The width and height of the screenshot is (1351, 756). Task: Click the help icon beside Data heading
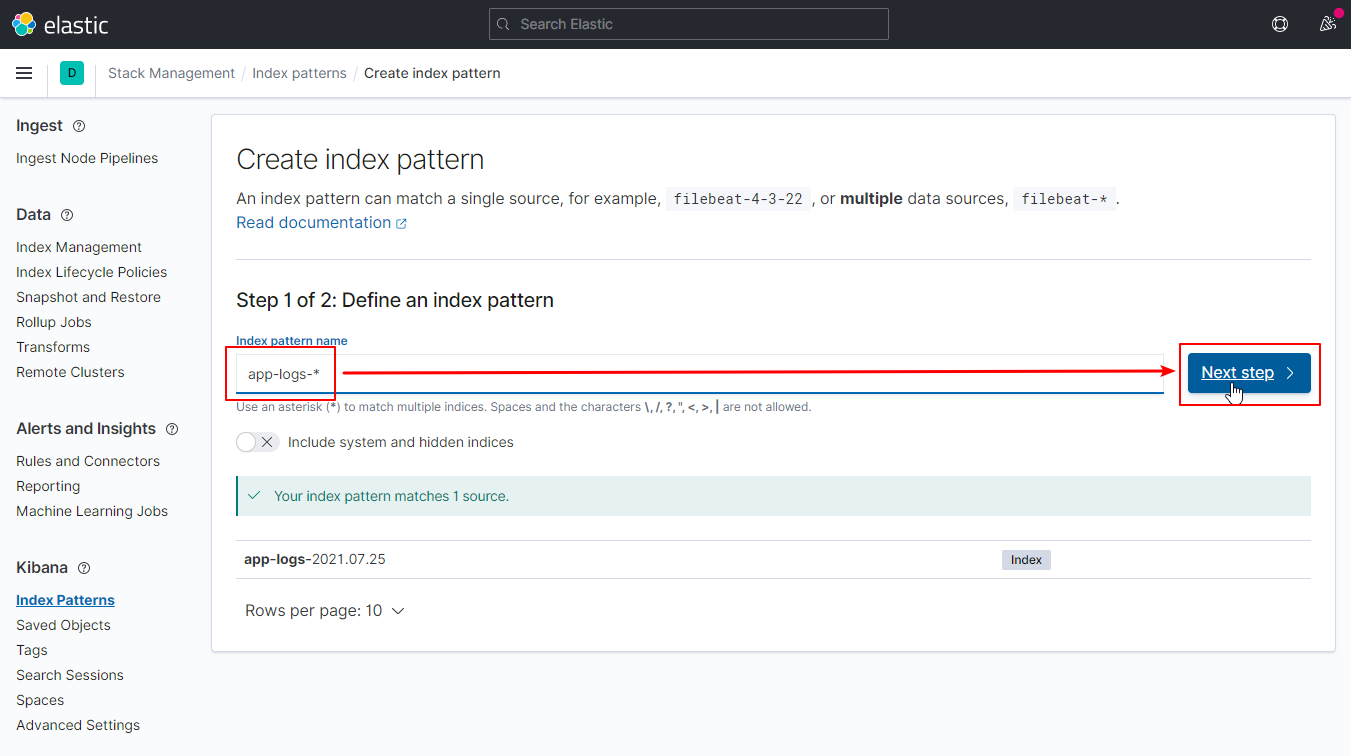point(66,214)
